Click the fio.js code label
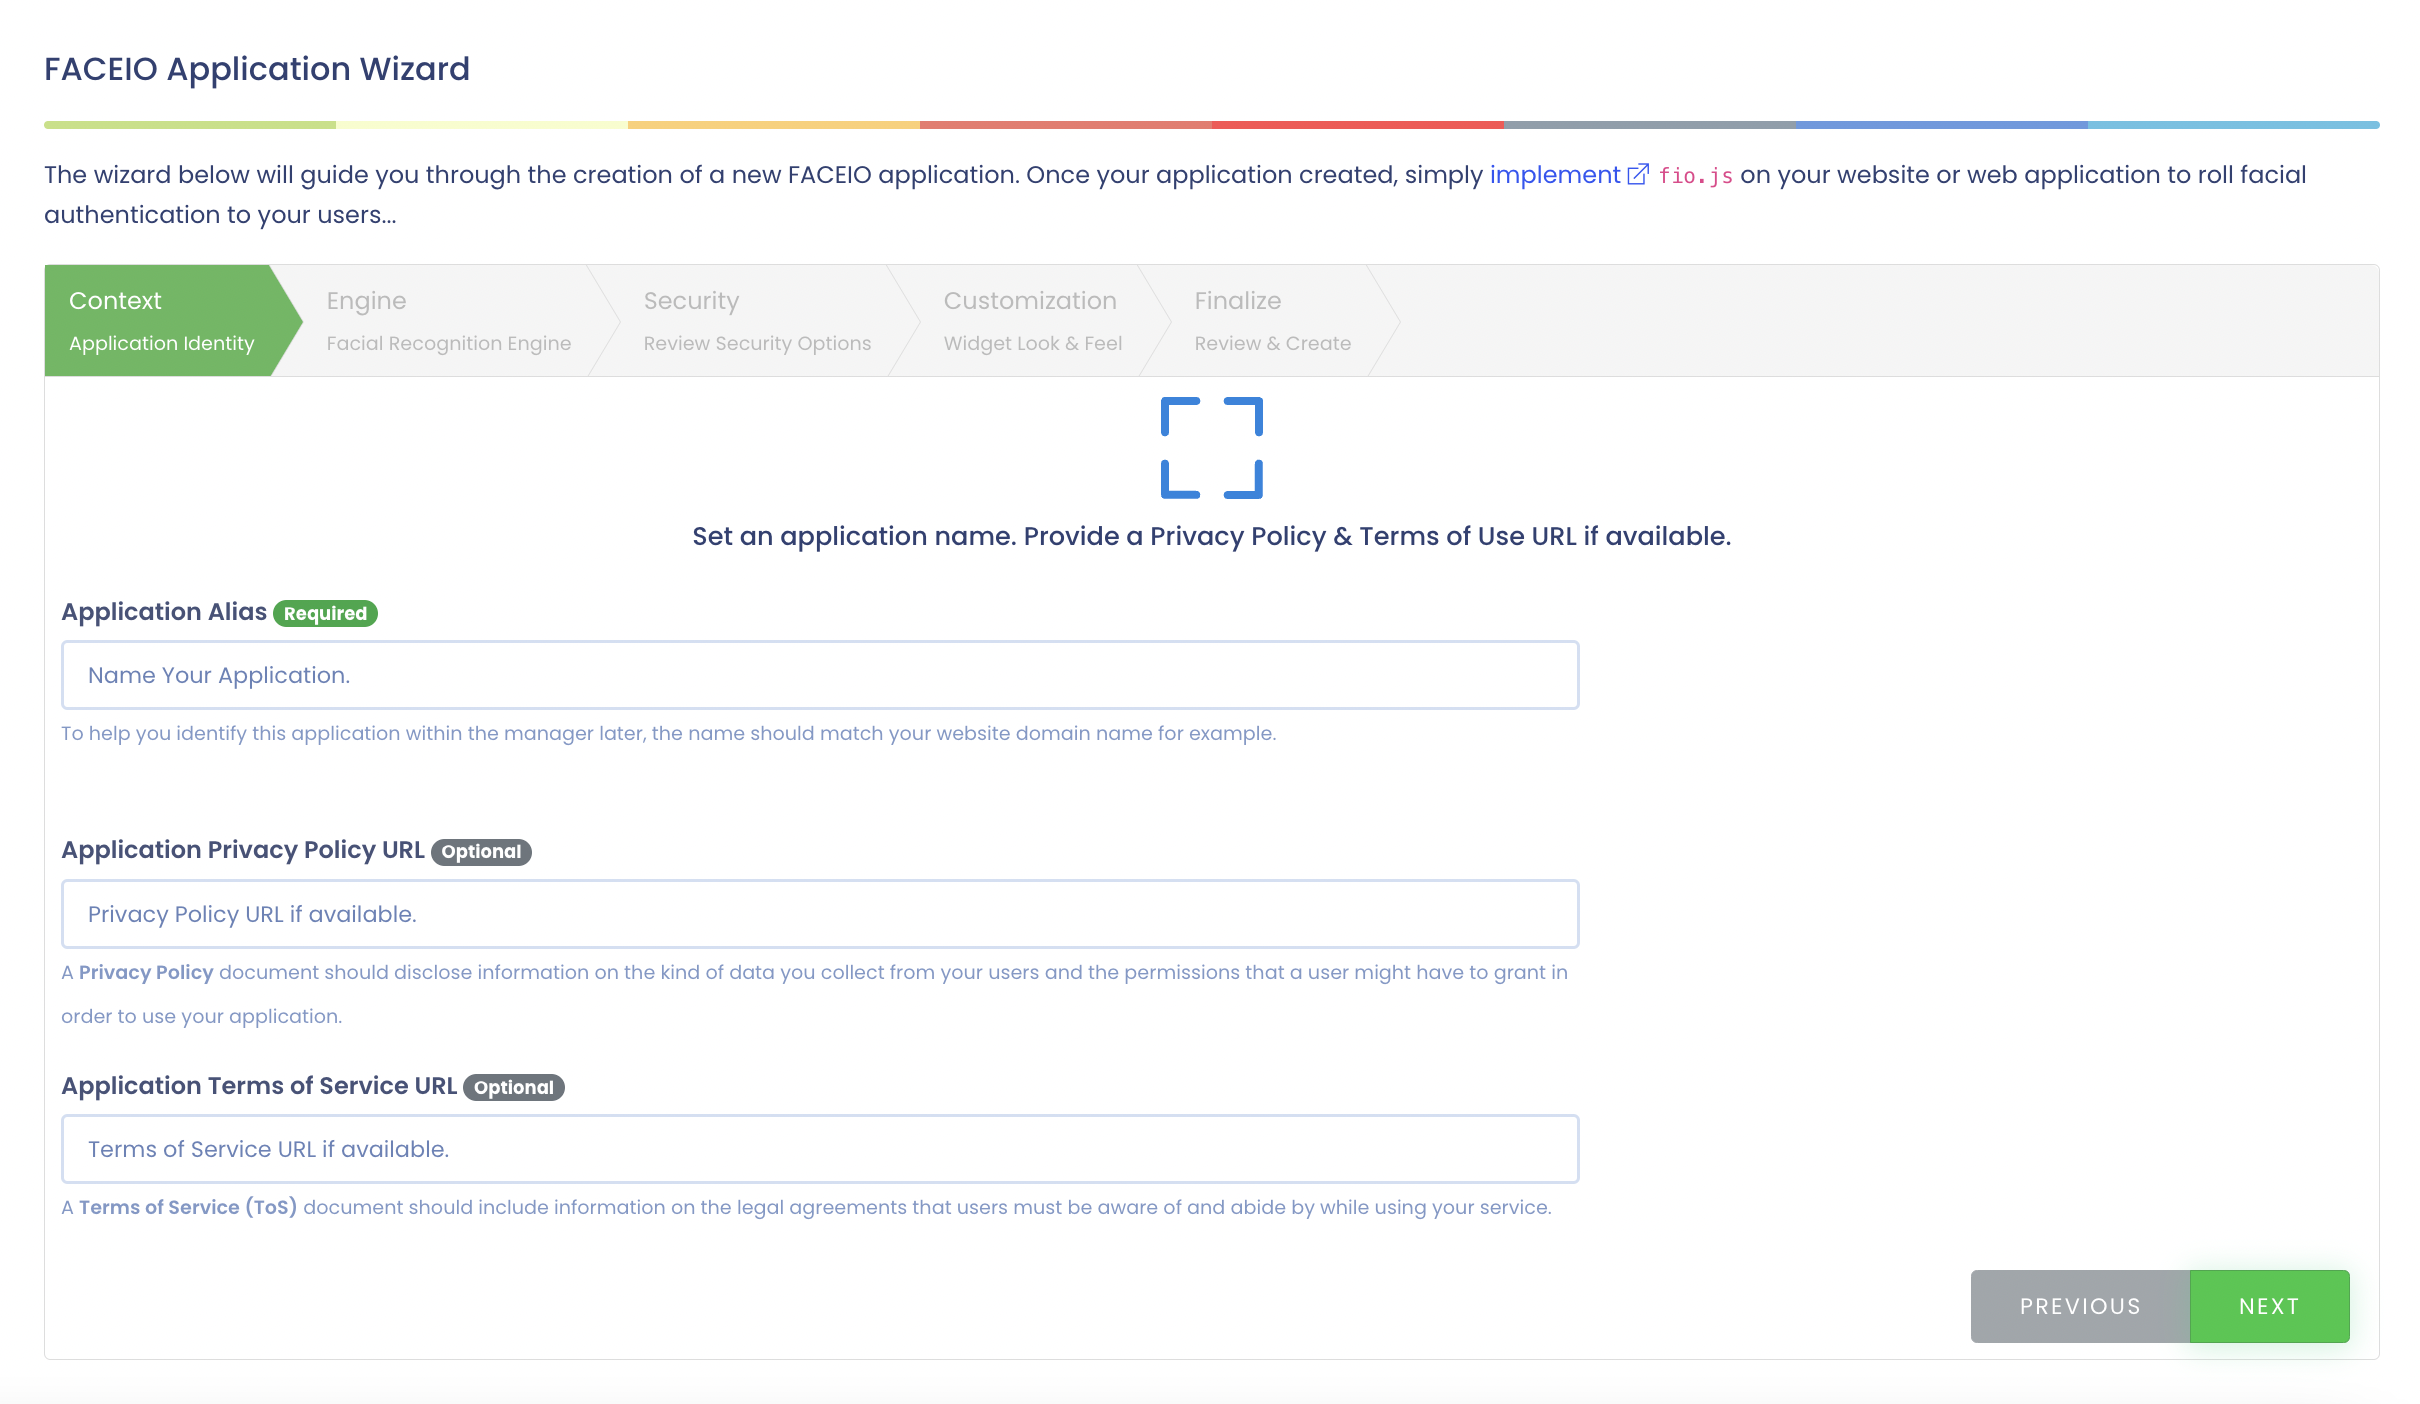The image size is (2420, 1404). (x=1695, y=176)
